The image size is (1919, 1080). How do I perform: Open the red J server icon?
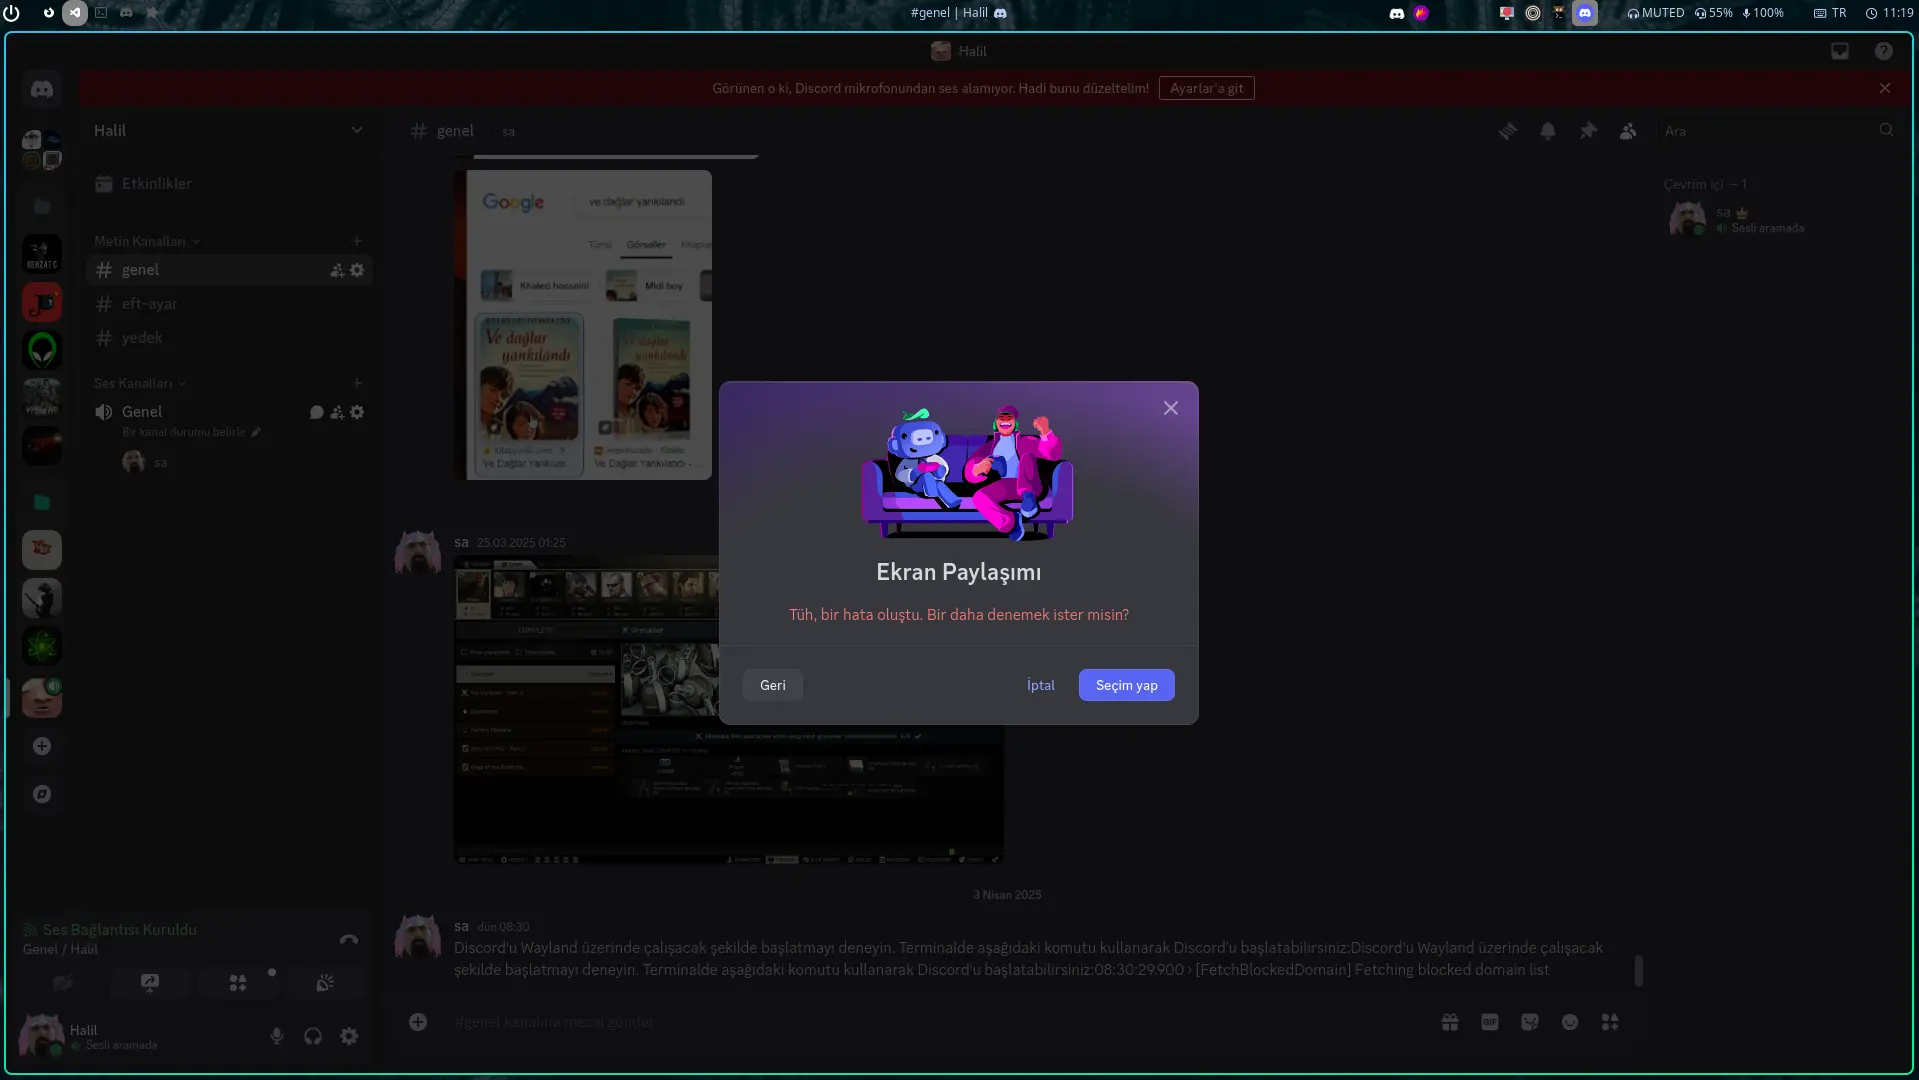[x=42, y=302]
